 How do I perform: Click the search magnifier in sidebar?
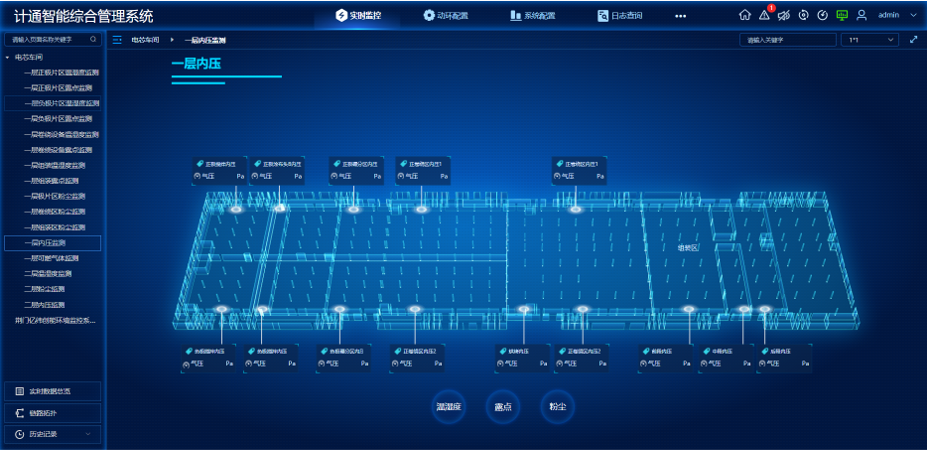coord(94,40)
